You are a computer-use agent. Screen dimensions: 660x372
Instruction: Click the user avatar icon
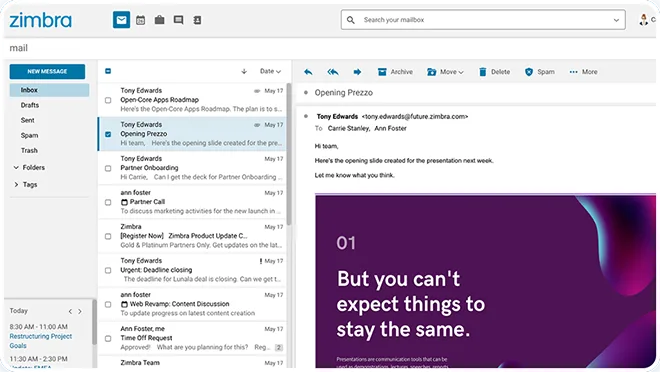point(644,19)
